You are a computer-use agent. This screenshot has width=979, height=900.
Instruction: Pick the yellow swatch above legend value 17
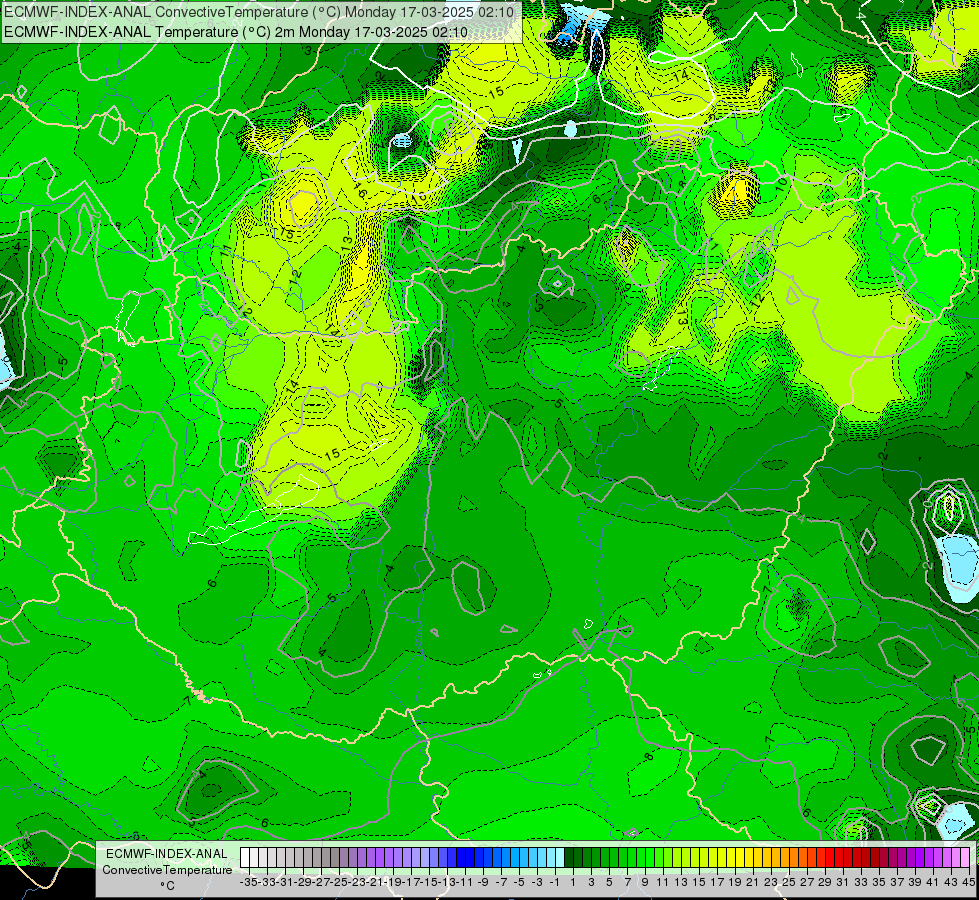coord(713,858)
